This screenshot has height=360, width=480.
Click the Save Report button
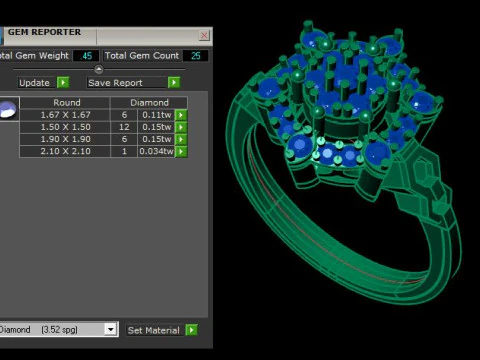point(127,83)
